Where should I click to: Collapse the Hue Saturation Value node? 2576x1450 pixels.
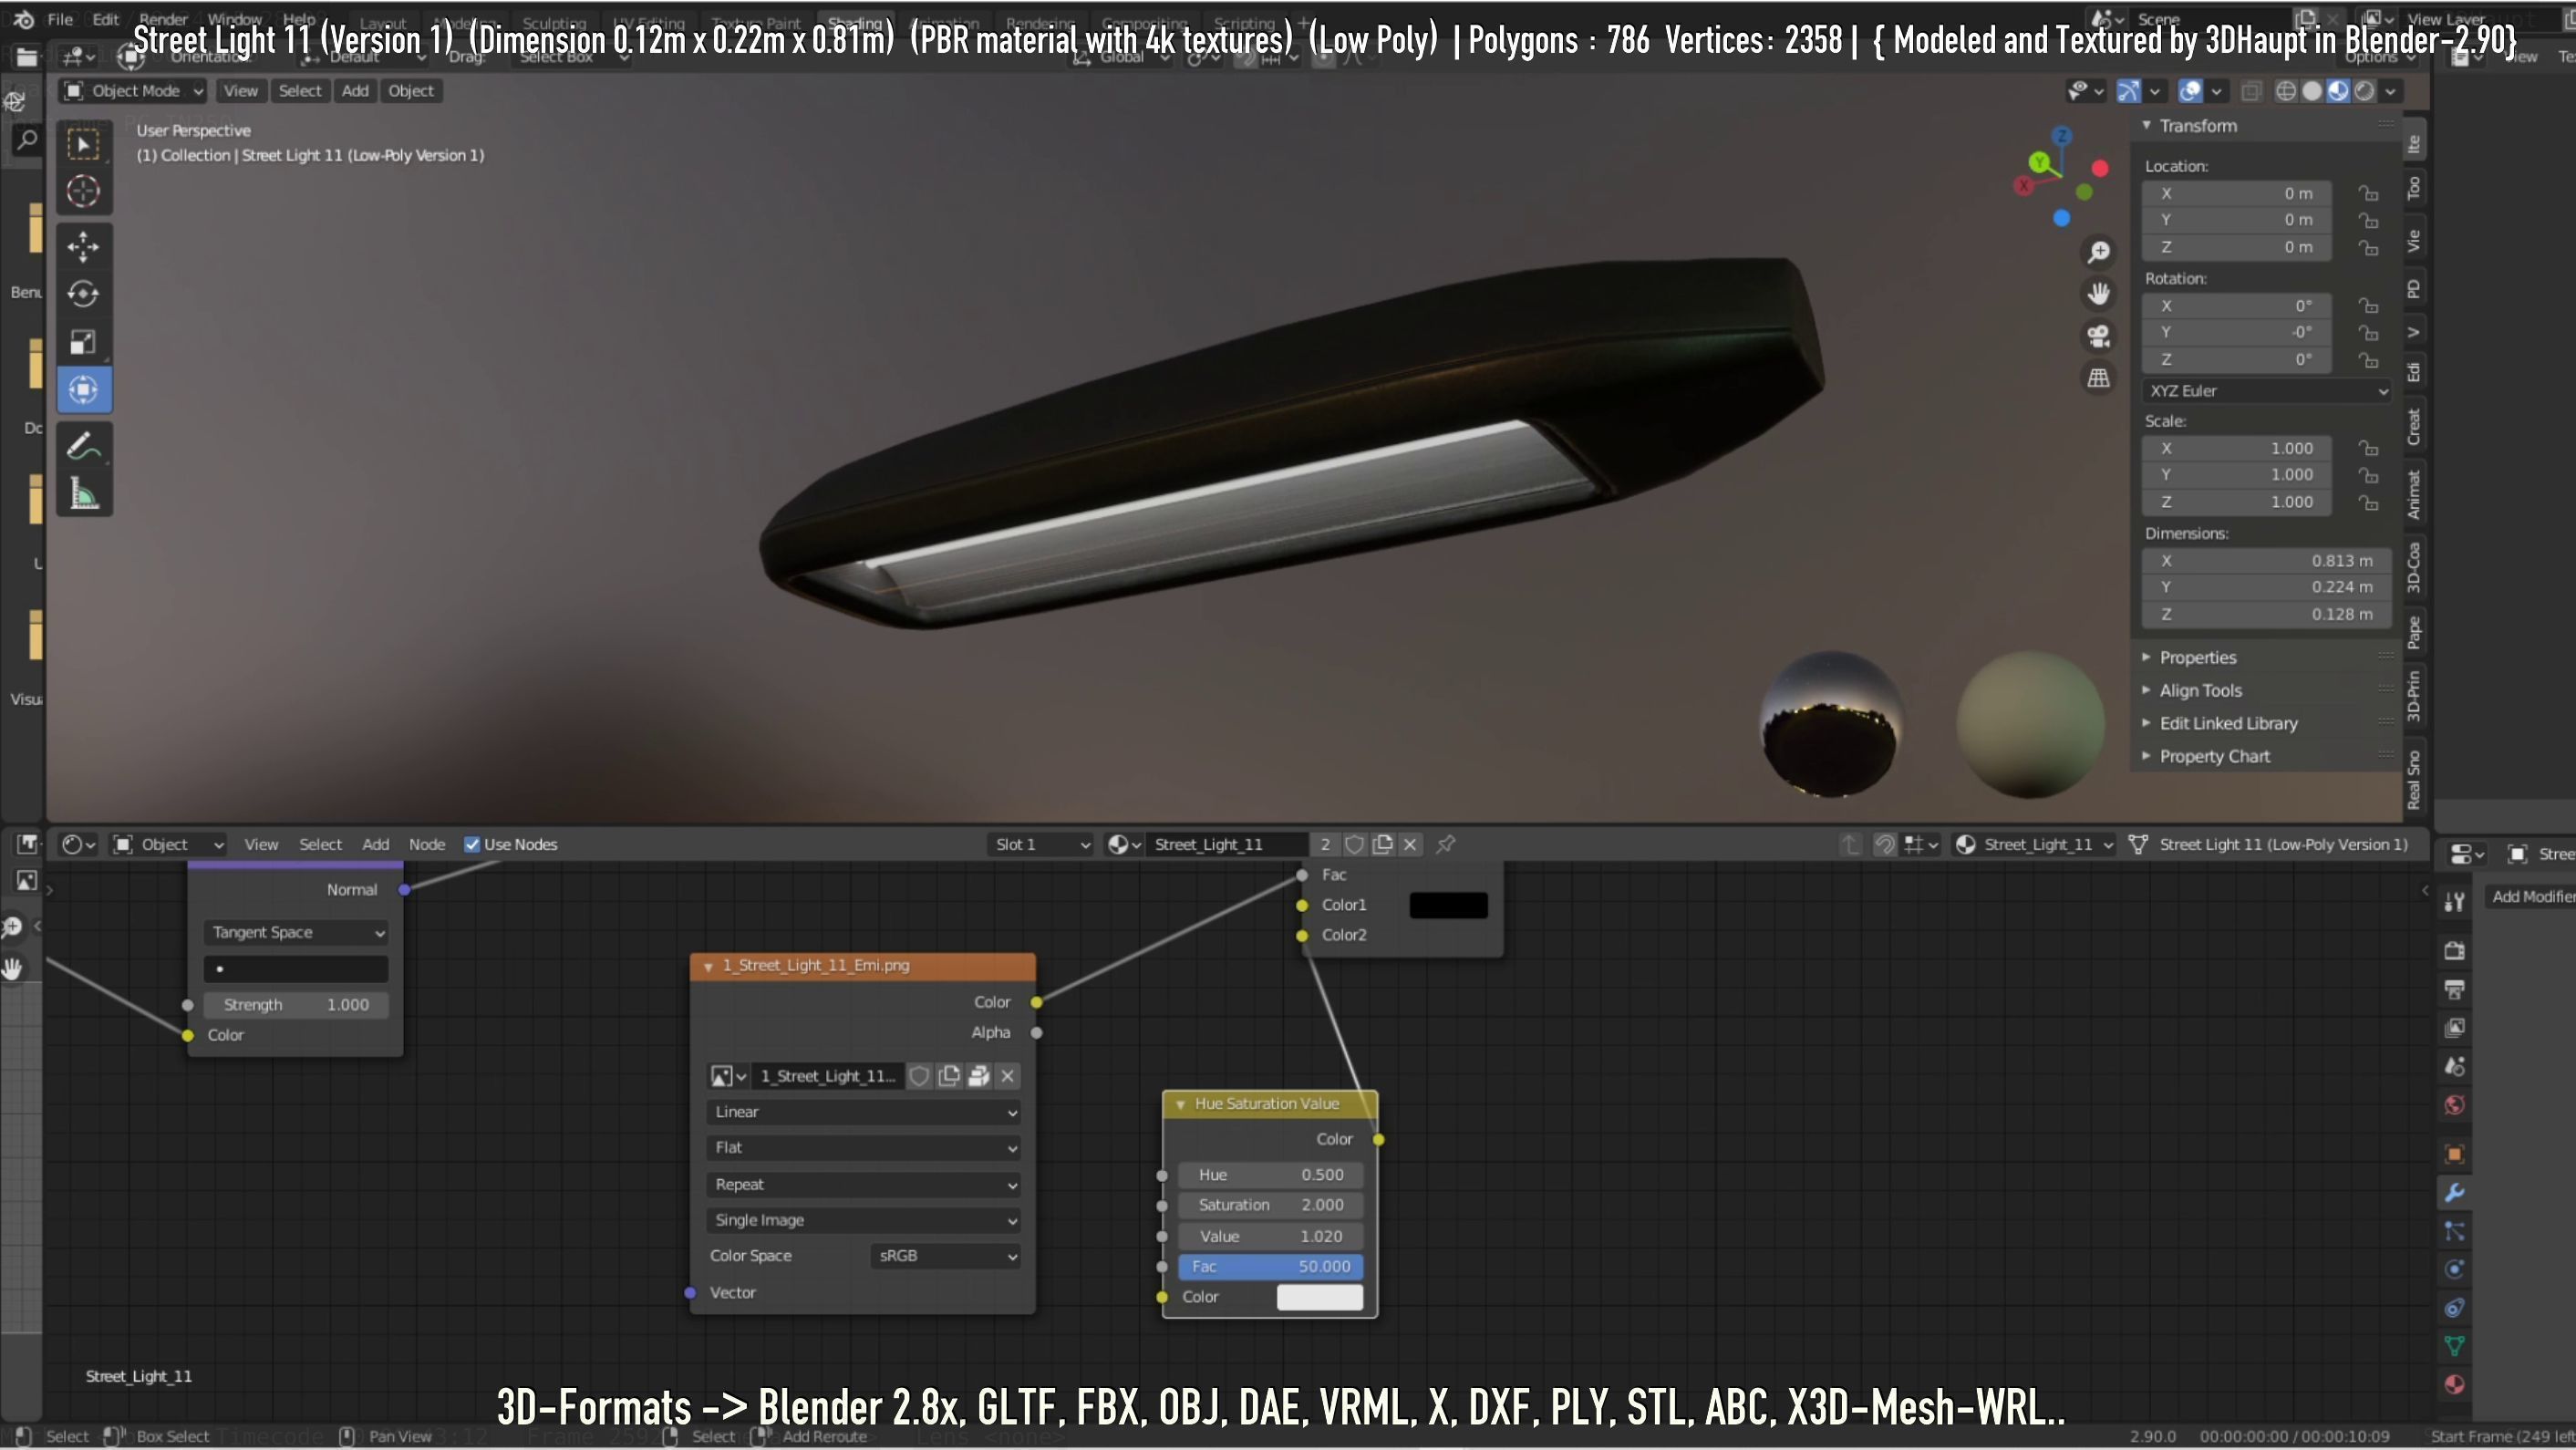point(1180,1104)
